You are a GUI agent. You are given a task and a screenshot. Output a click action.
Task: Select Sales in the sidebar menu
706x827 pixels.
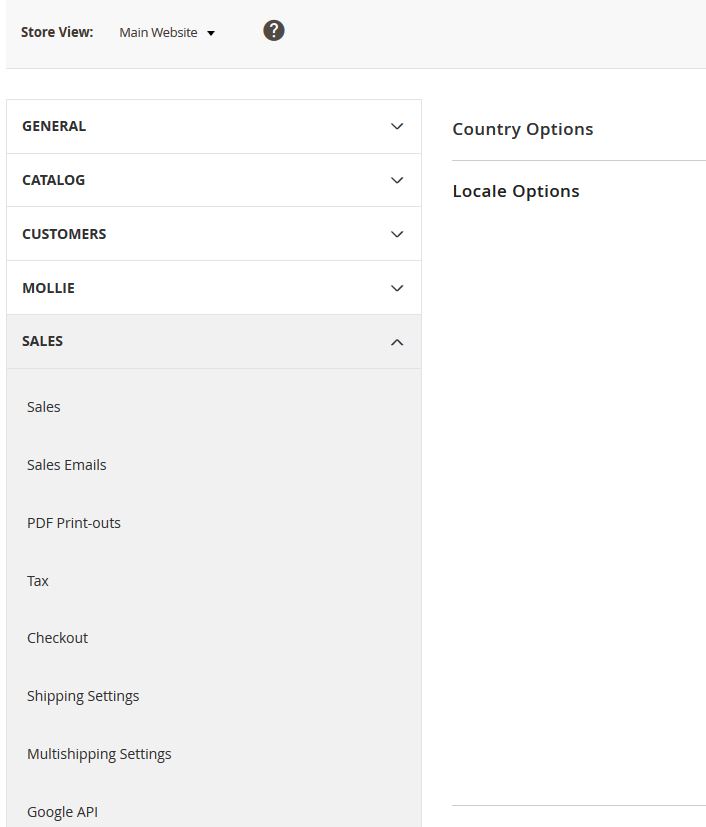43,406
